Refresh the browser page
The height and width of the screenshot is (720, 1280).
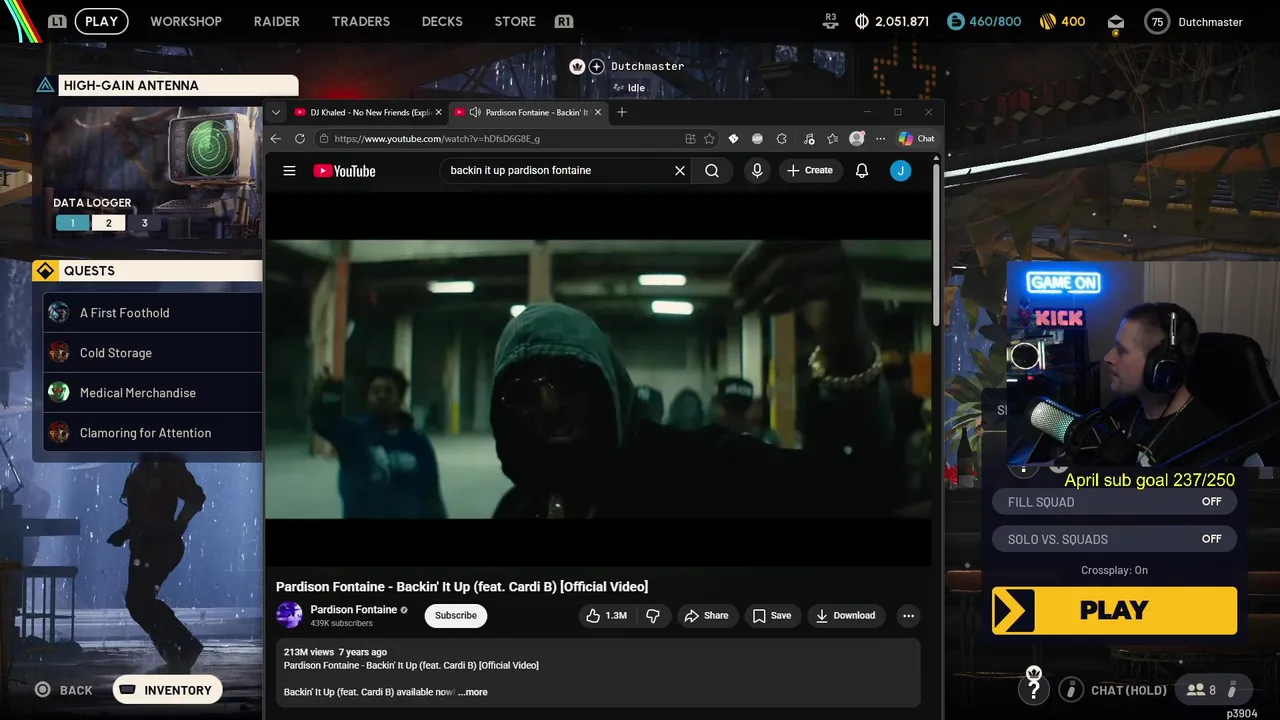click(x=300, y=139)
